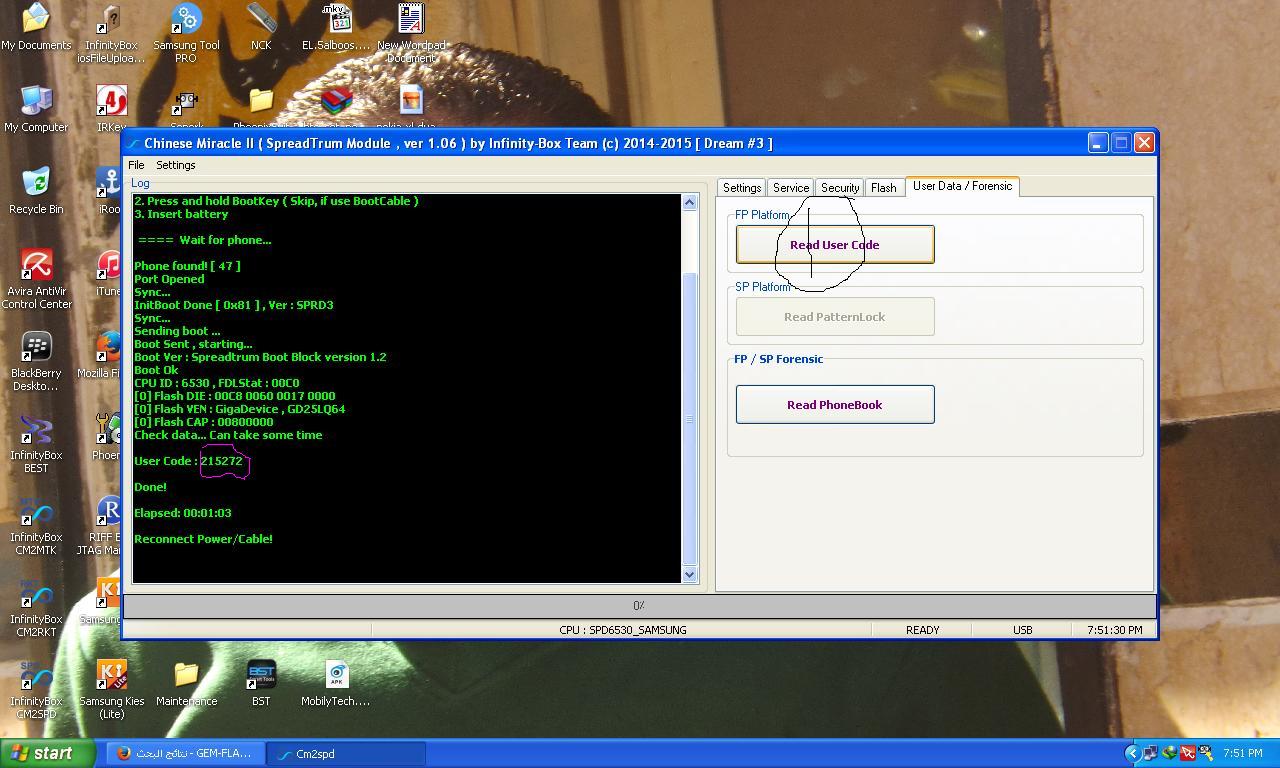Click the log scrollbar down arrow
This screenshot has width=1280, height=768.
[689, 574]
